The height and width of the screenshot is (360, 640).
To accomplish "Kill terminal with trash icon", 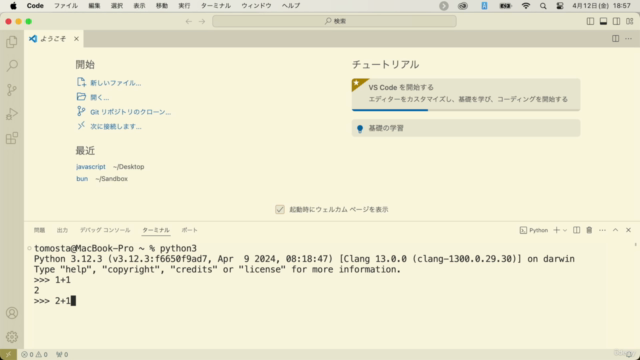I will (x=589, y=230).
